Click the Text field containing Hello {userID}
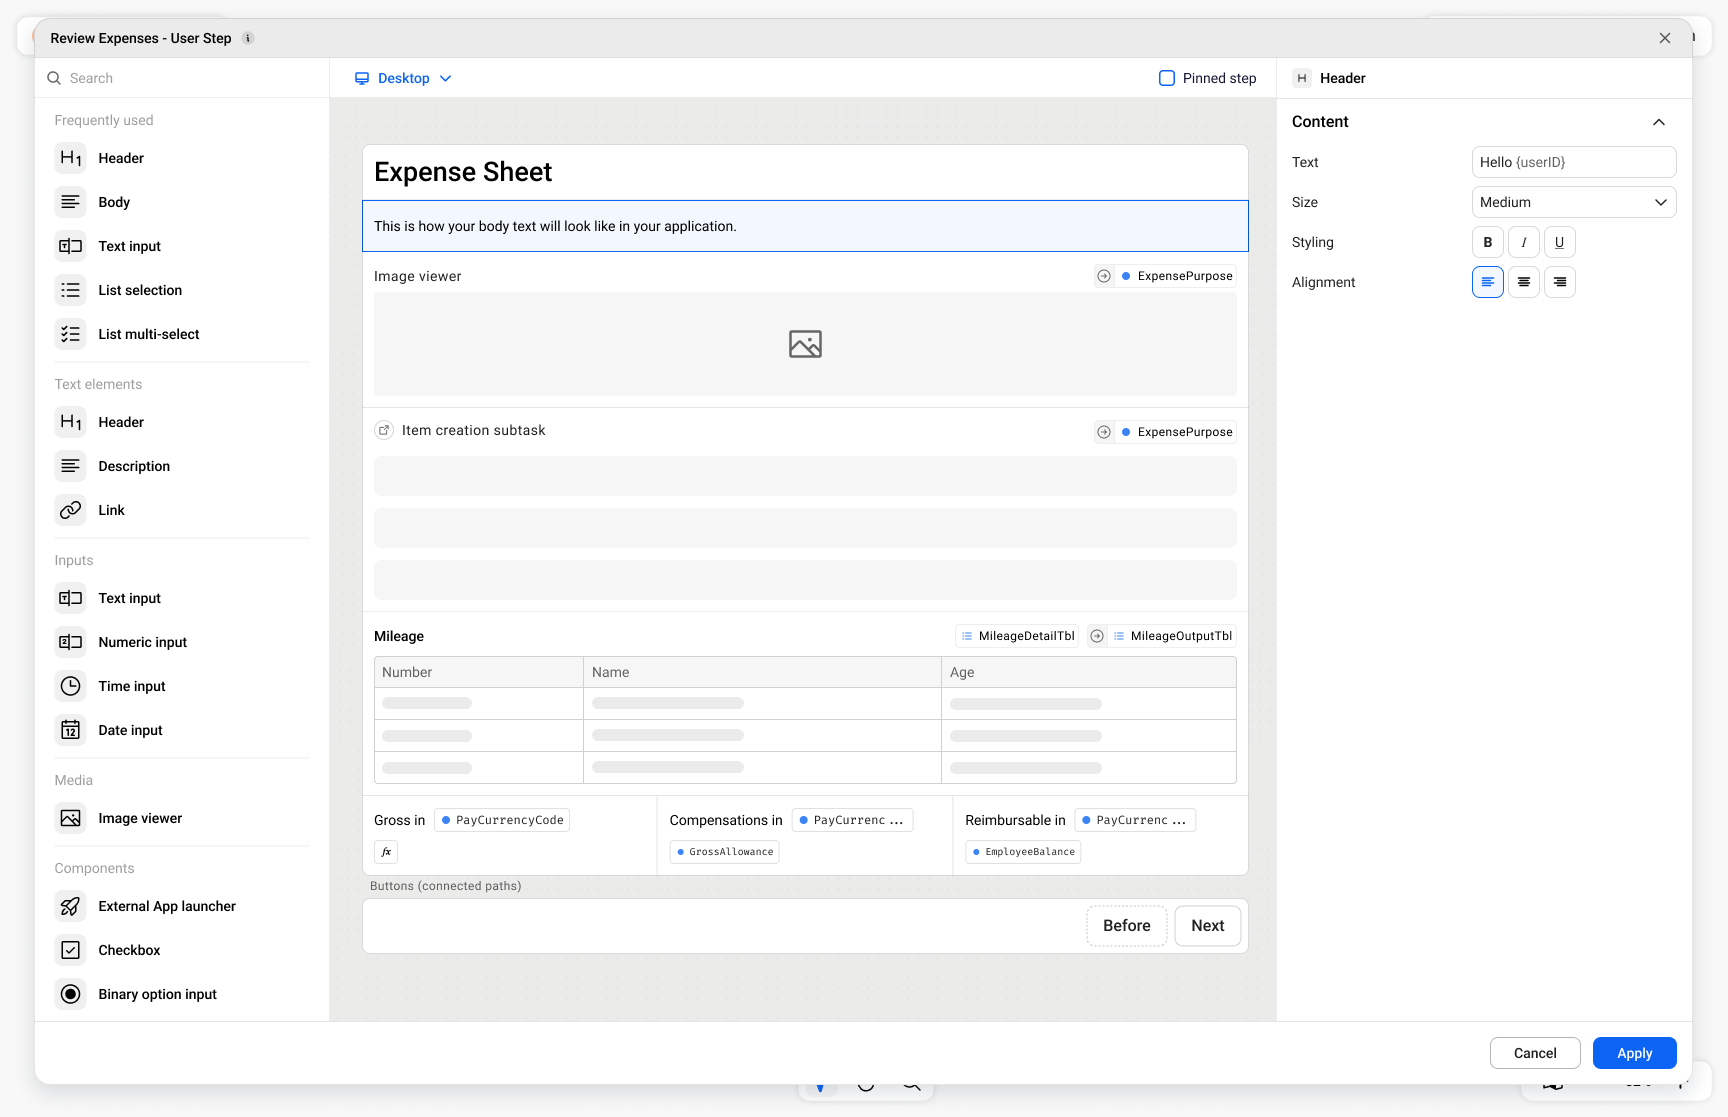 click(x=1573, y=162)
